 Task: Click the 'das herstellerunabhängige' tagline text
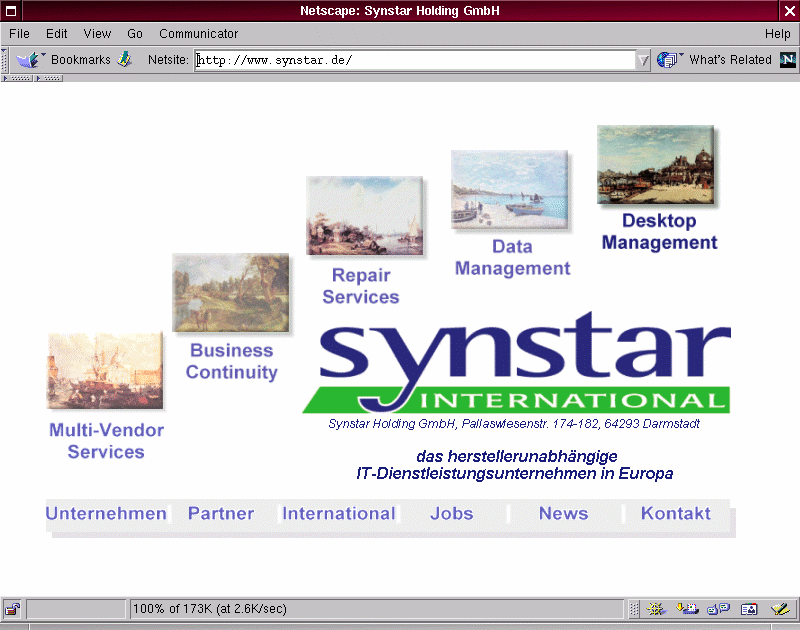[517, 456]
